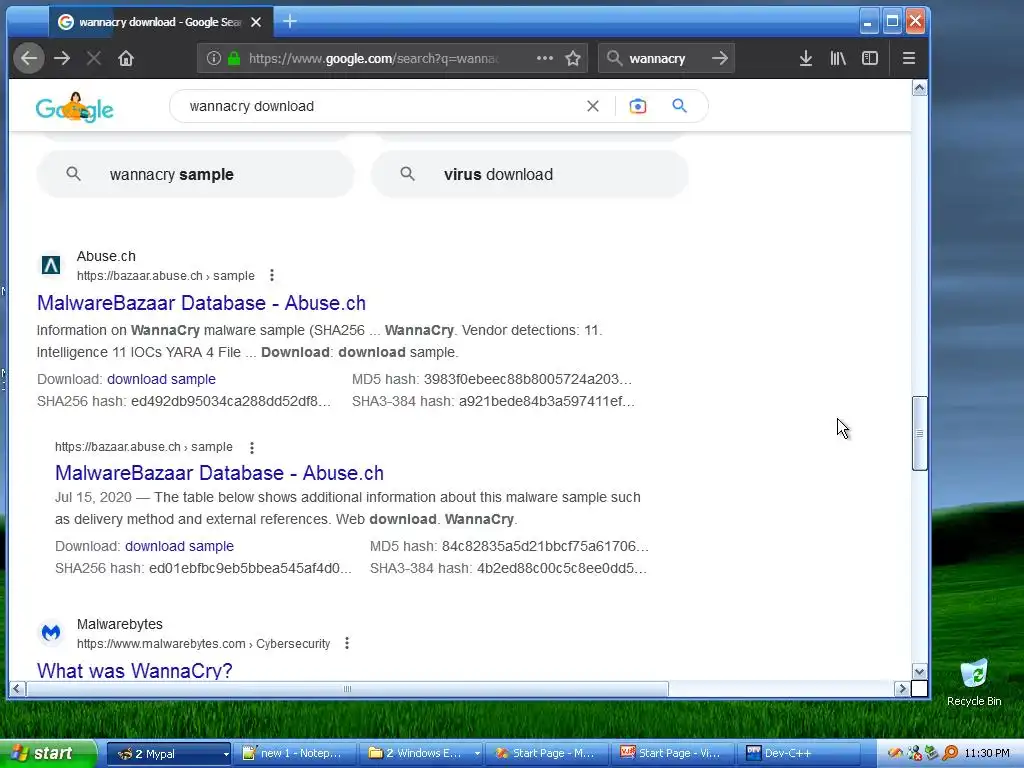Click the Abuse.ch site favicon
Screen dimensions: 1024x768
[x=51, y=265]
